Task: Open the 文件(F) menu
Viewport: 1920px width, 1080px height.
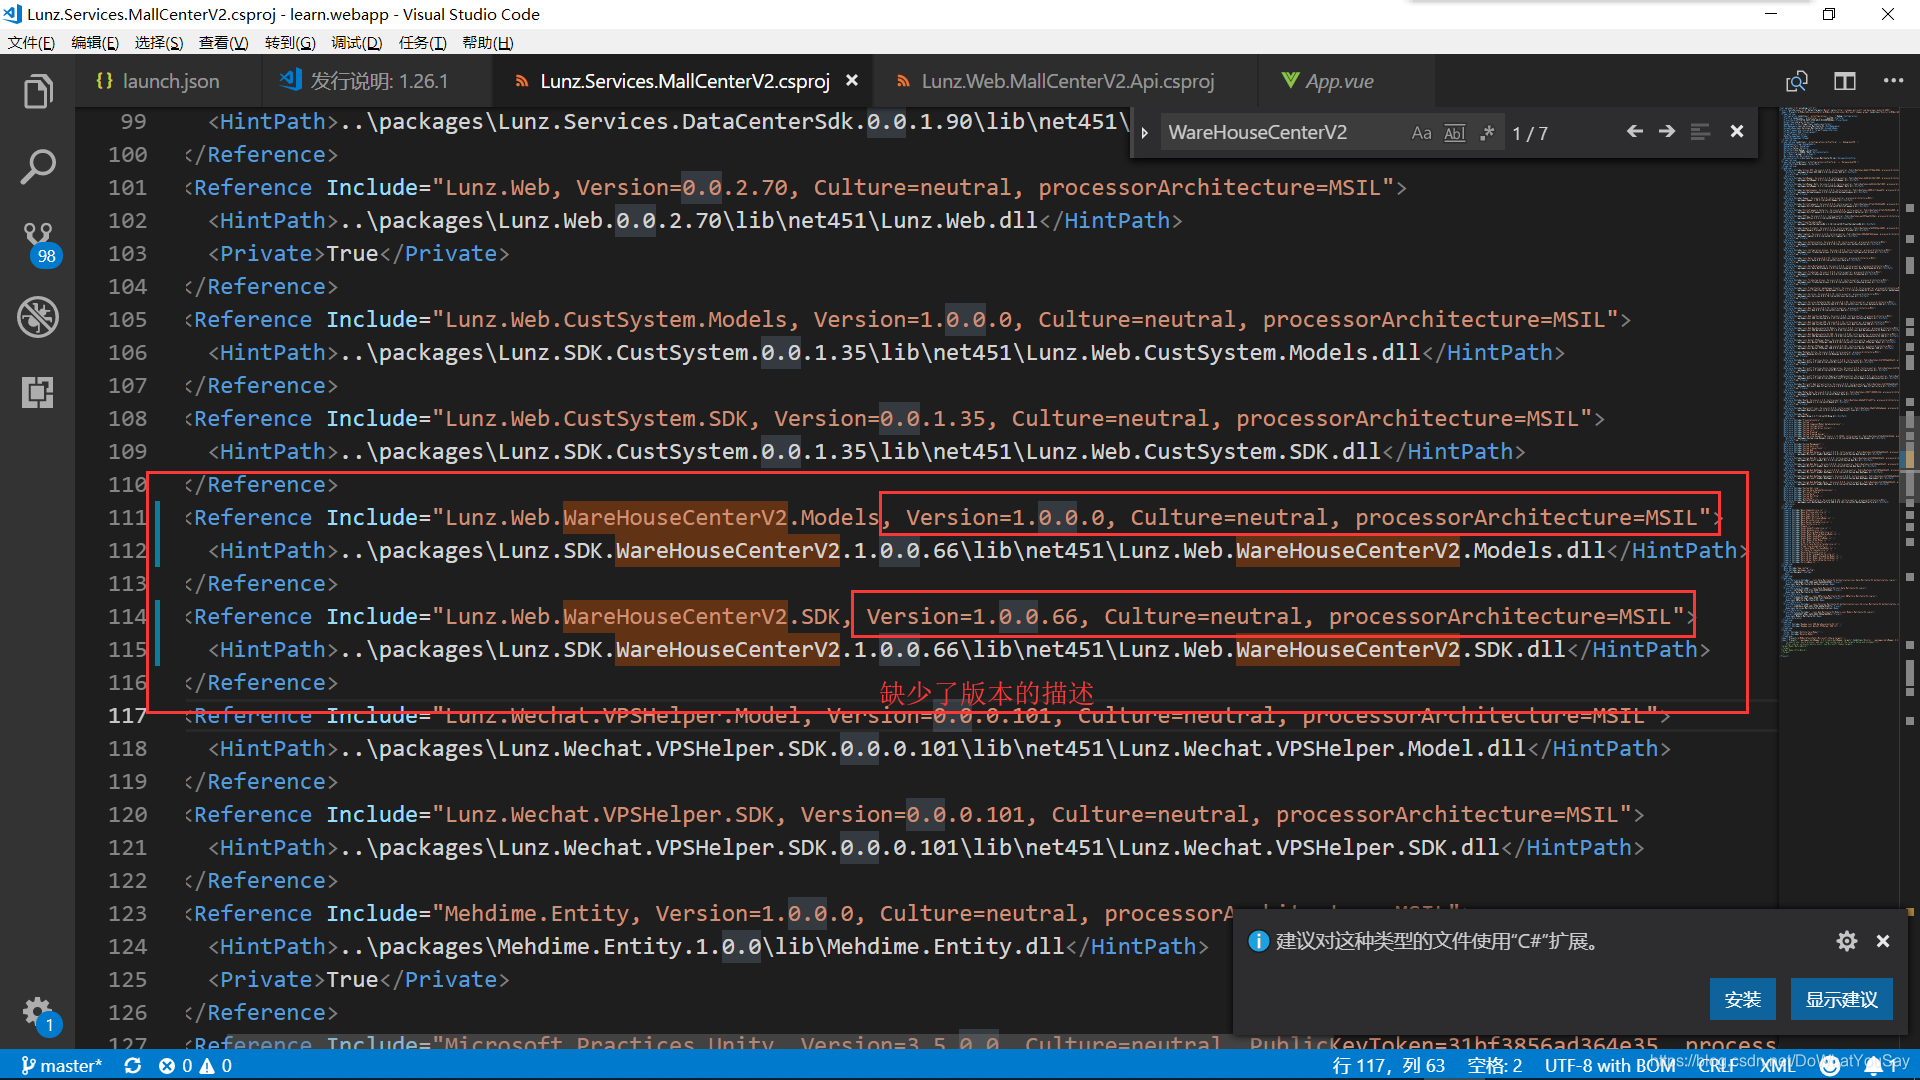Action: pos(31,43)
